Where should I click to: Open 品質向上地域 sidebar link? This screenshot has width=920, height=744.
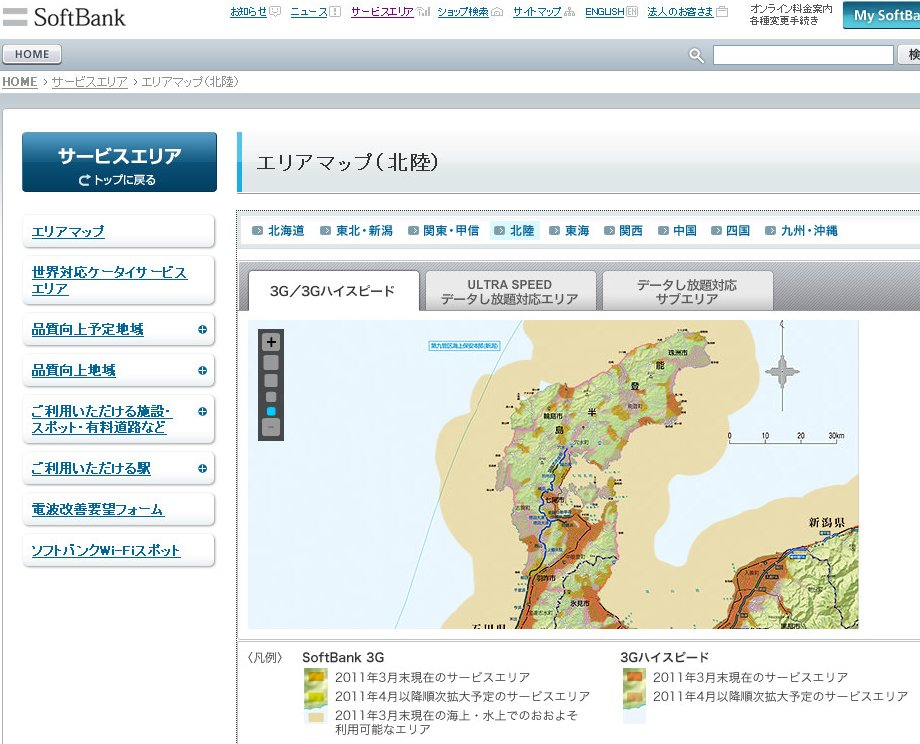click(x=73, y=370)
